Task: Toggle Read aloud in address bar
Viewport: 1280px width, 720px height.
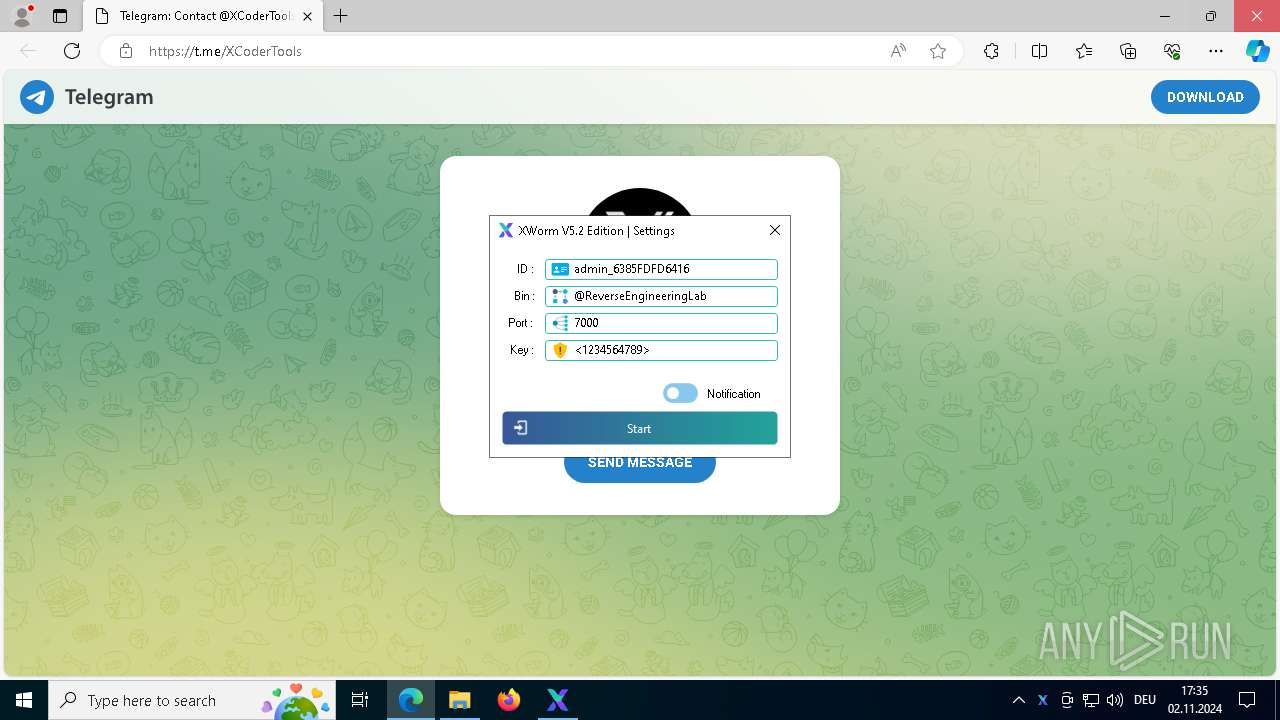Action: point(898,51)
